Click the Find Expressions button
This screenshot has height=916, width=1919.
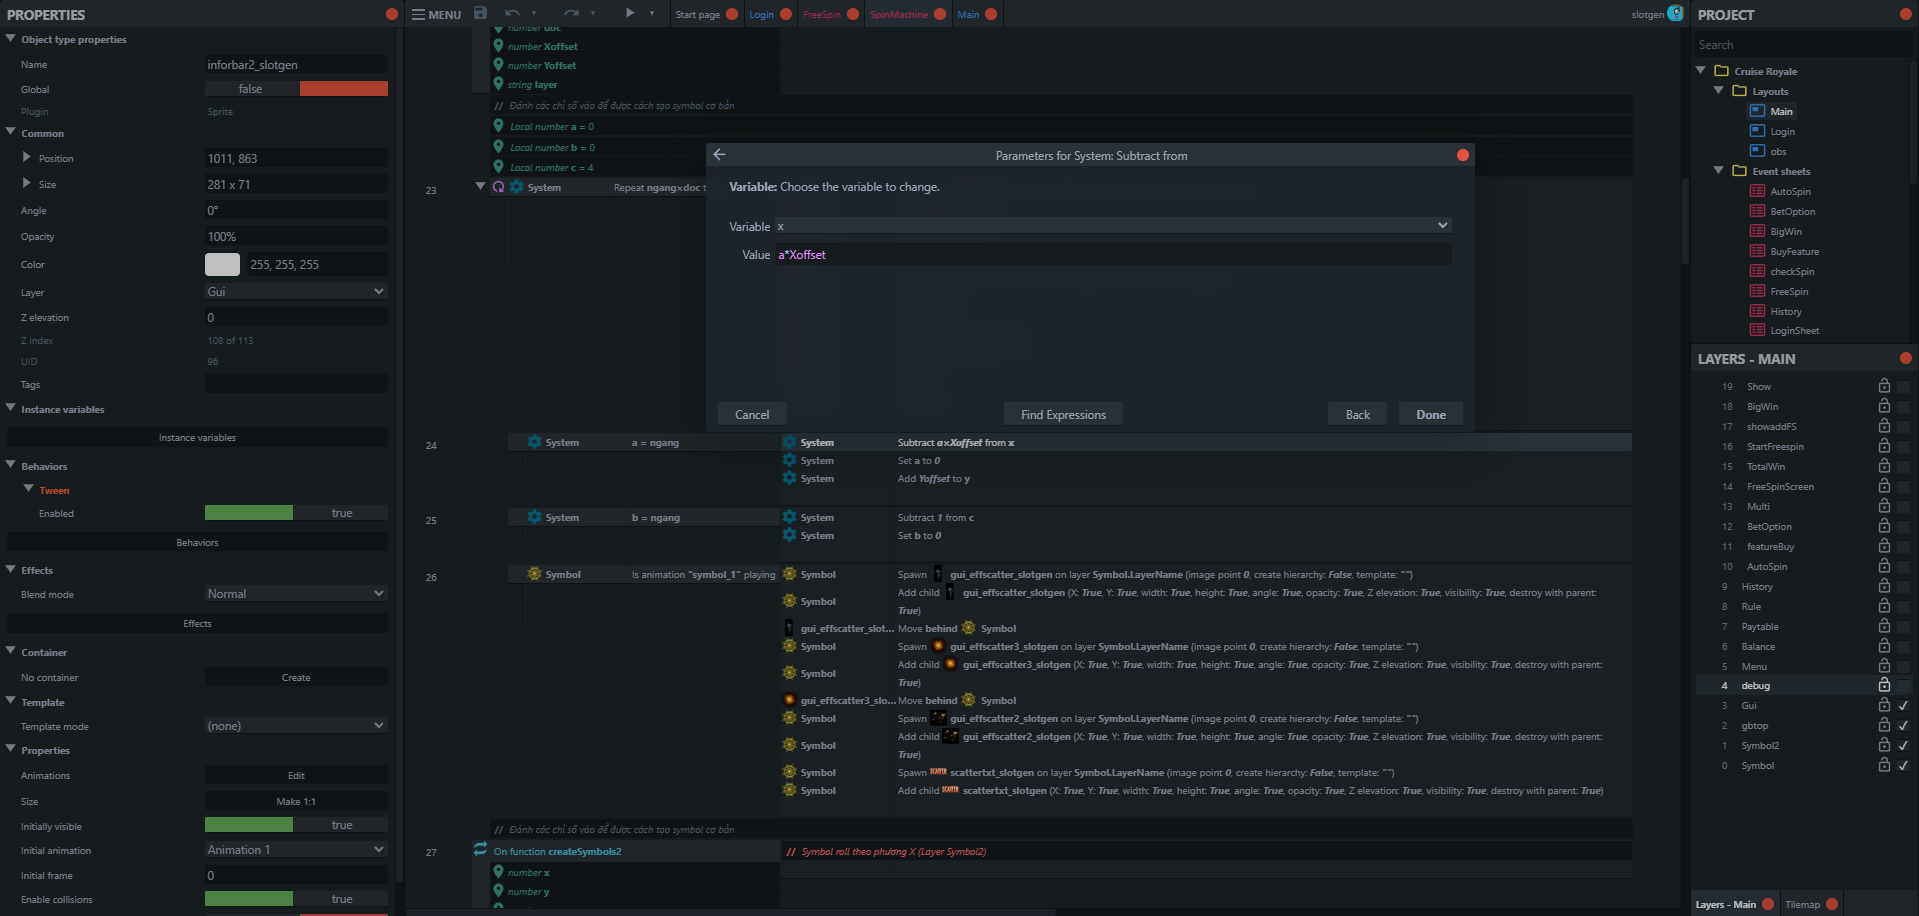tap(1063, 414)
